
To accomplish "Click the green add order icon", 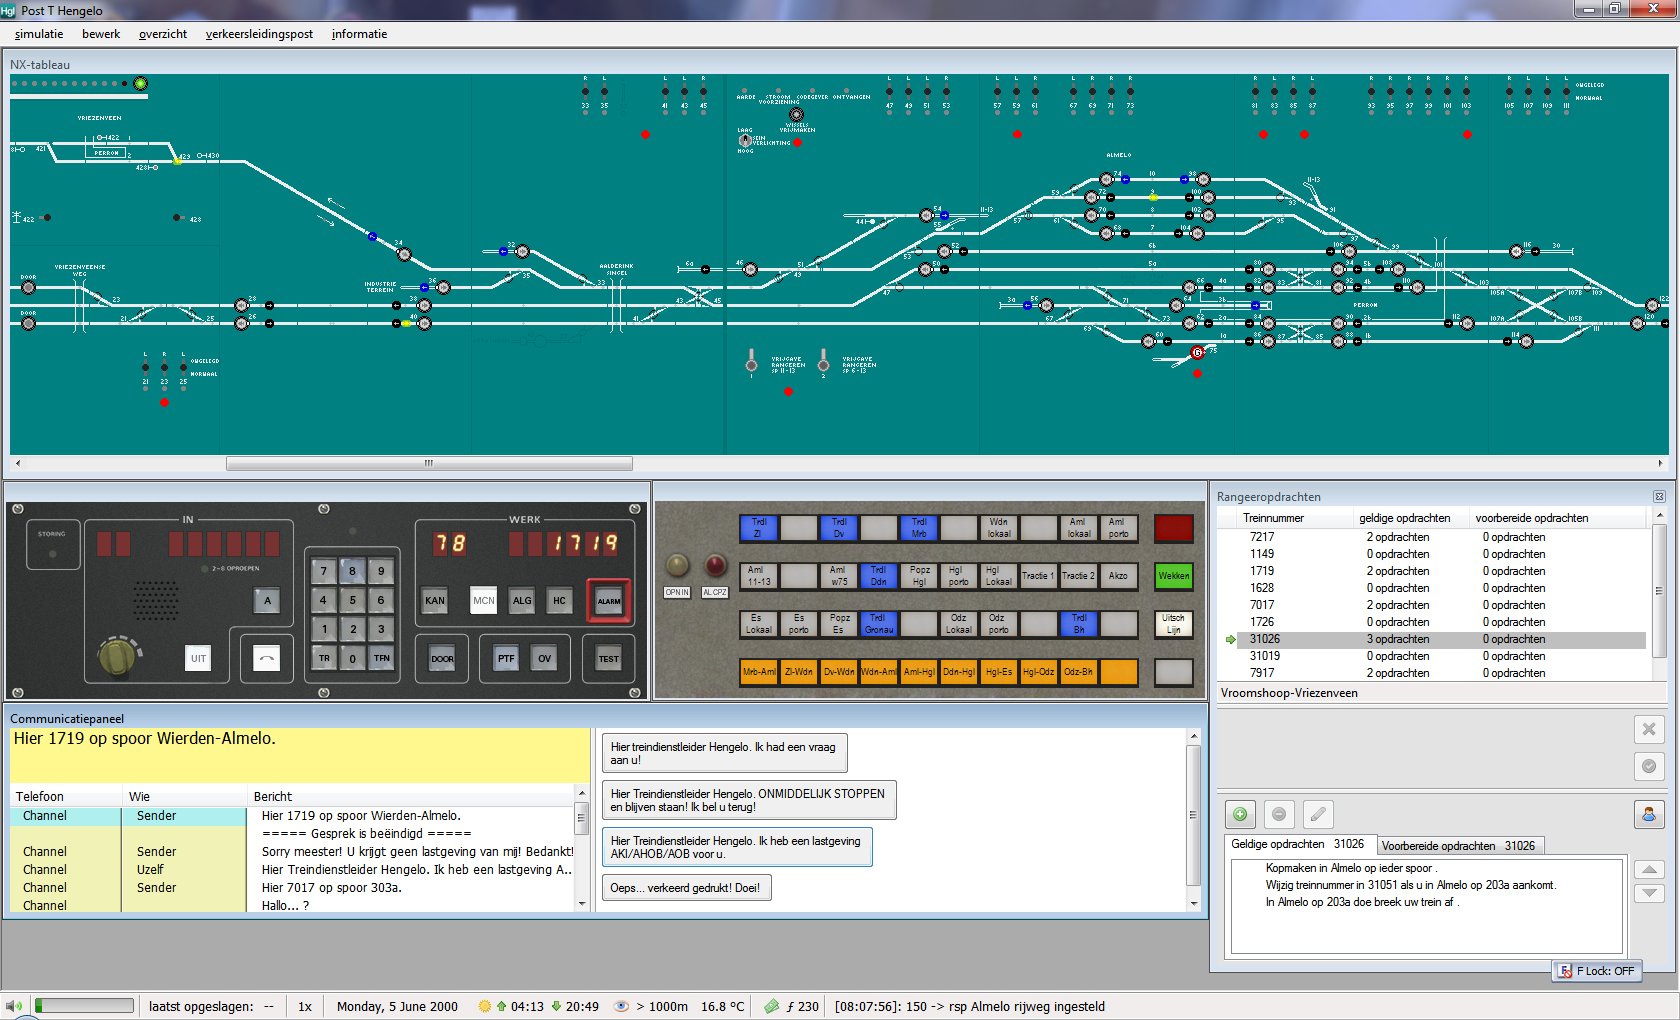I will point(1240,814).
